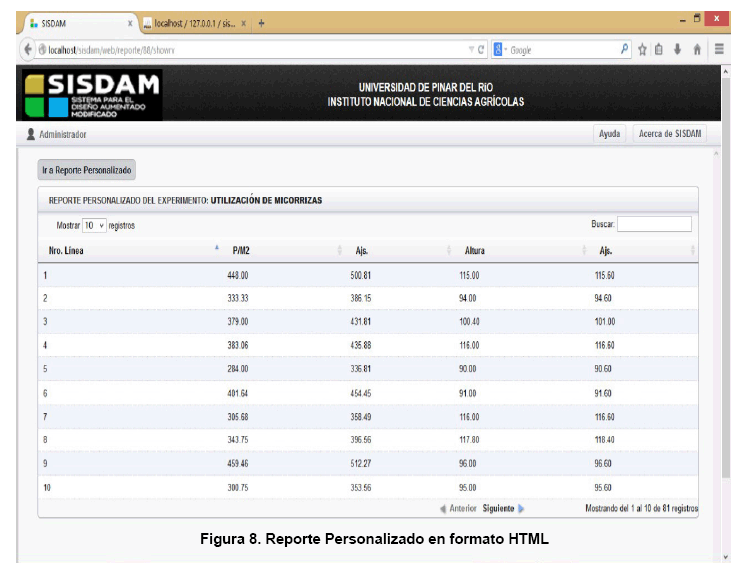
Task: Click the Administrador user icon
Action: point(31,134)
